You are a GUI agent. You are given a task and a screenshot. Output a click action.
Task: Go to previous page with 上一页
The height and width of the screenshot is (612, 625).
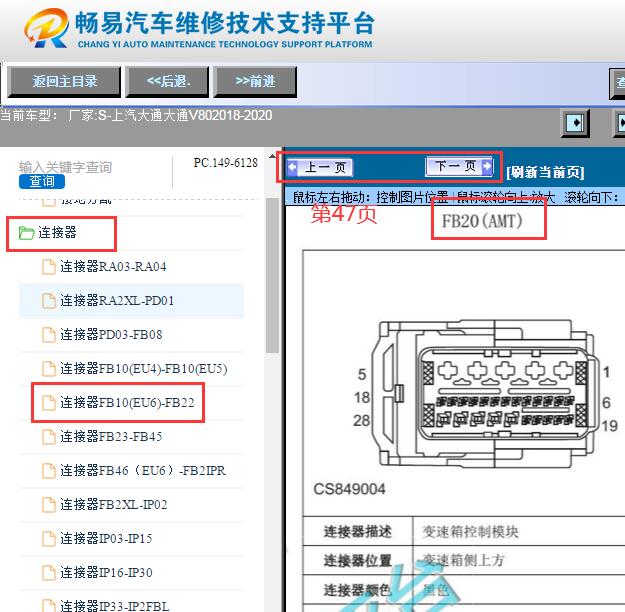[x=319, y=167]
